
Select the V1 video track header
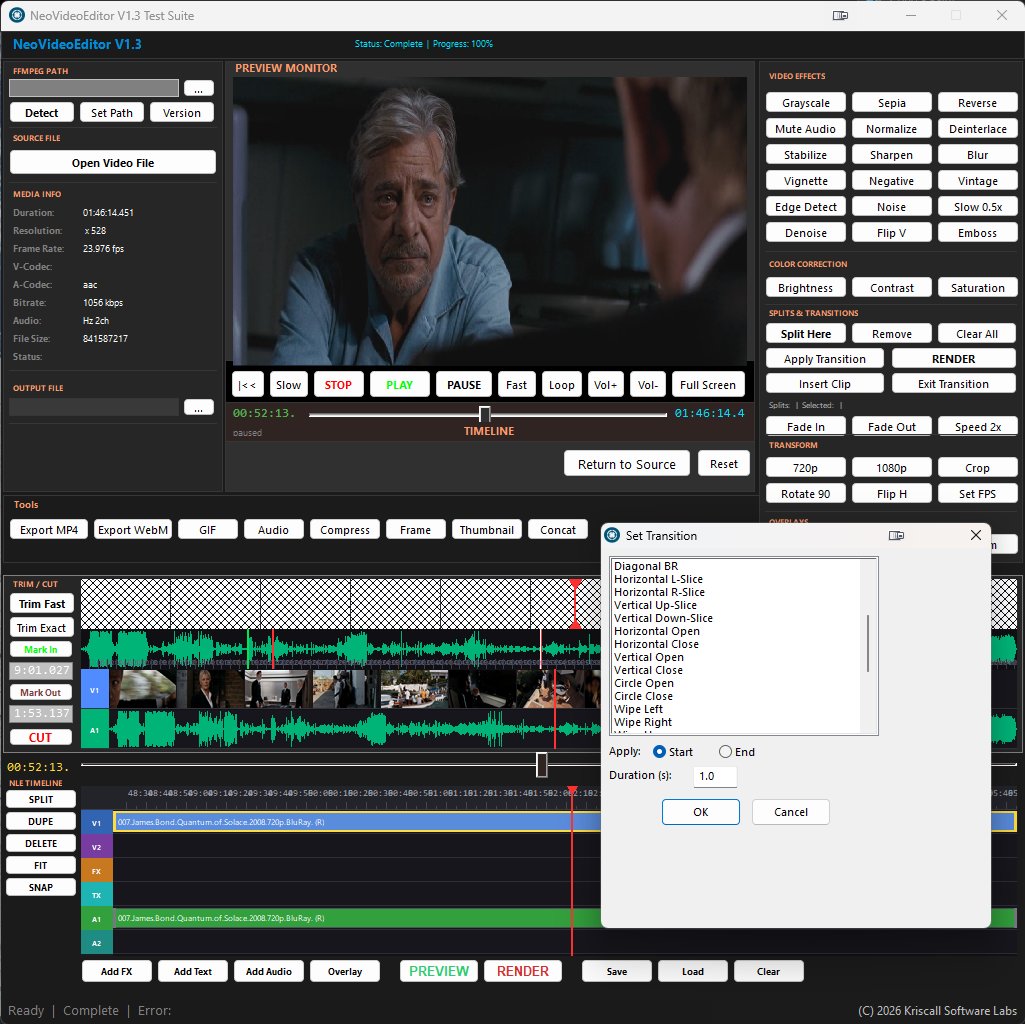point(97,823)
